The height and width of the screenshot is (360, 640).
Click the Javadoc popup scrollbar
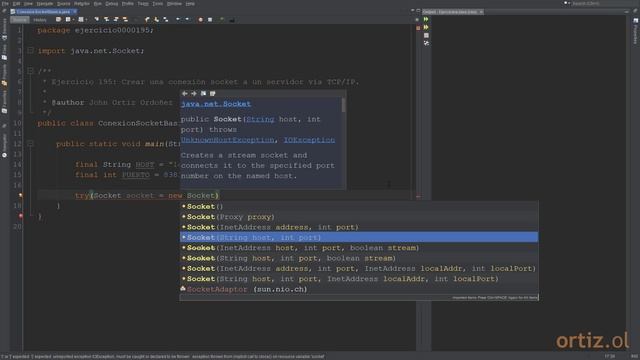[x=344, y=105]
